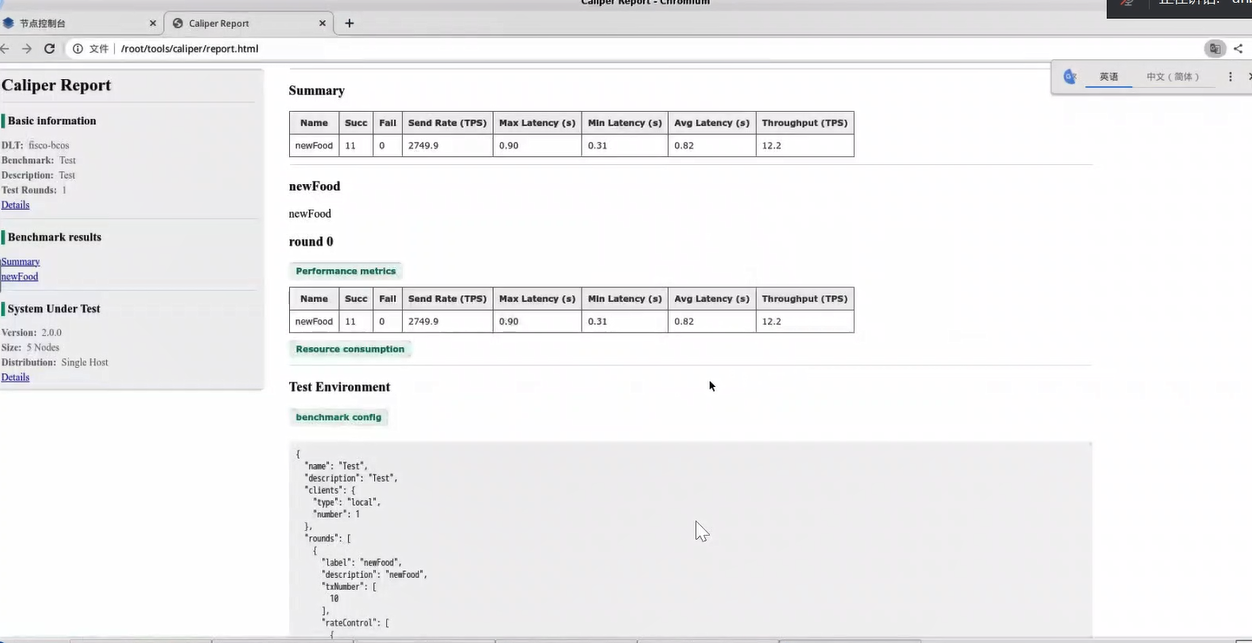Screen dimensions: 1252x643
Task: Click the Test Environment heading
Action: click(339, 387)
